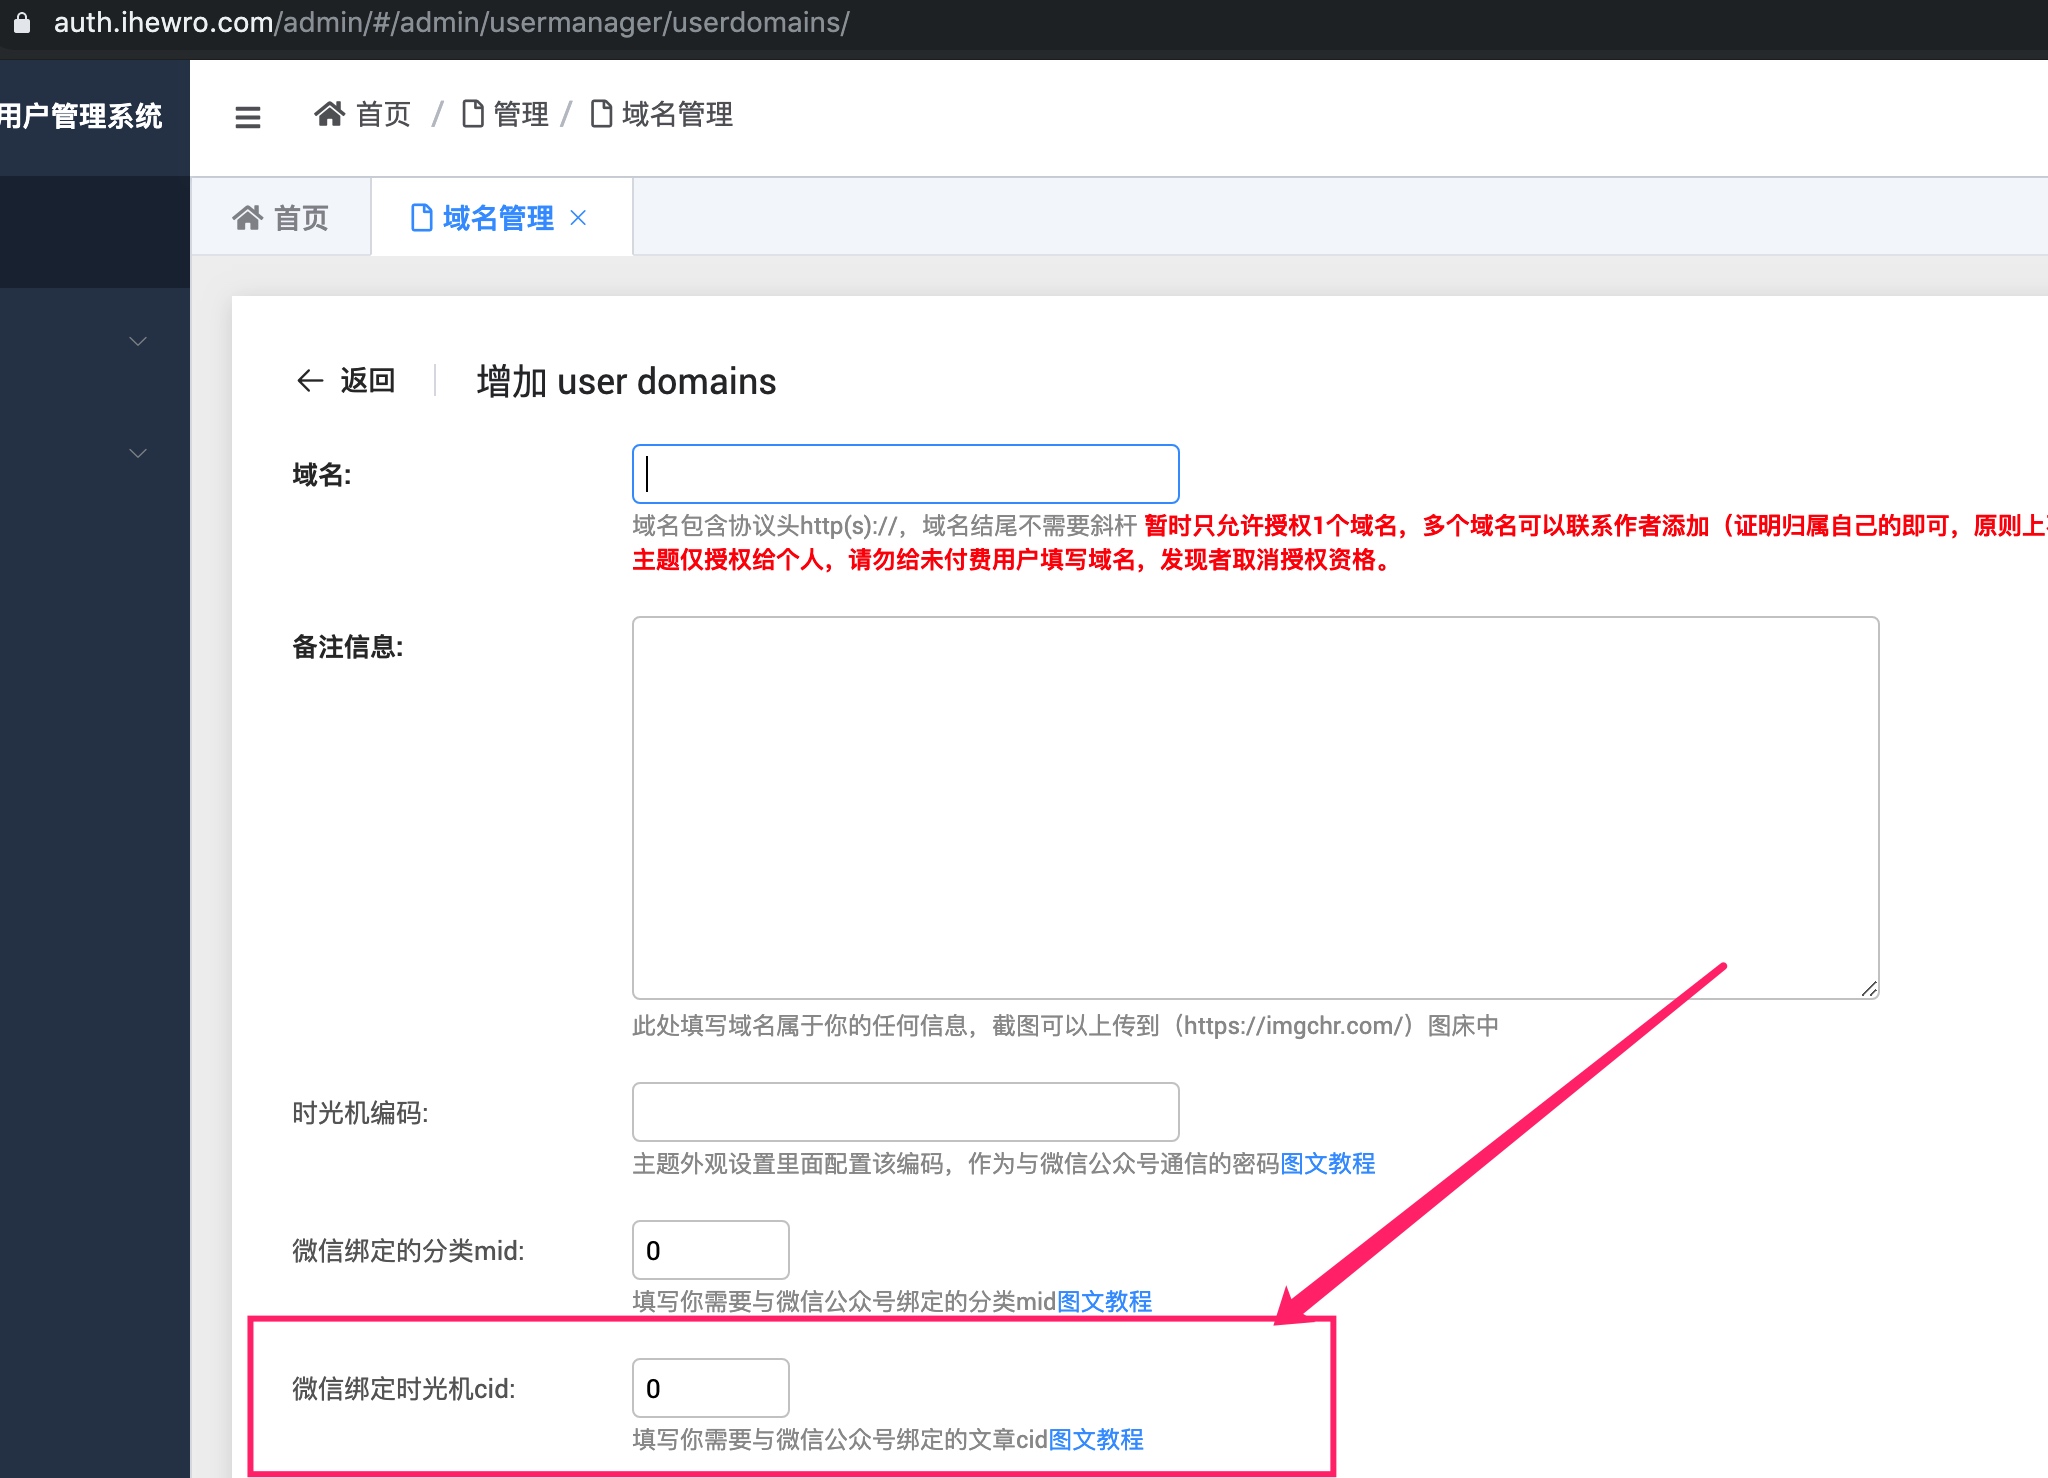The height and width of the screenshot is (1478, 2048).
Task: Click the home icon in 首页 tab
Action: point(247,217)
